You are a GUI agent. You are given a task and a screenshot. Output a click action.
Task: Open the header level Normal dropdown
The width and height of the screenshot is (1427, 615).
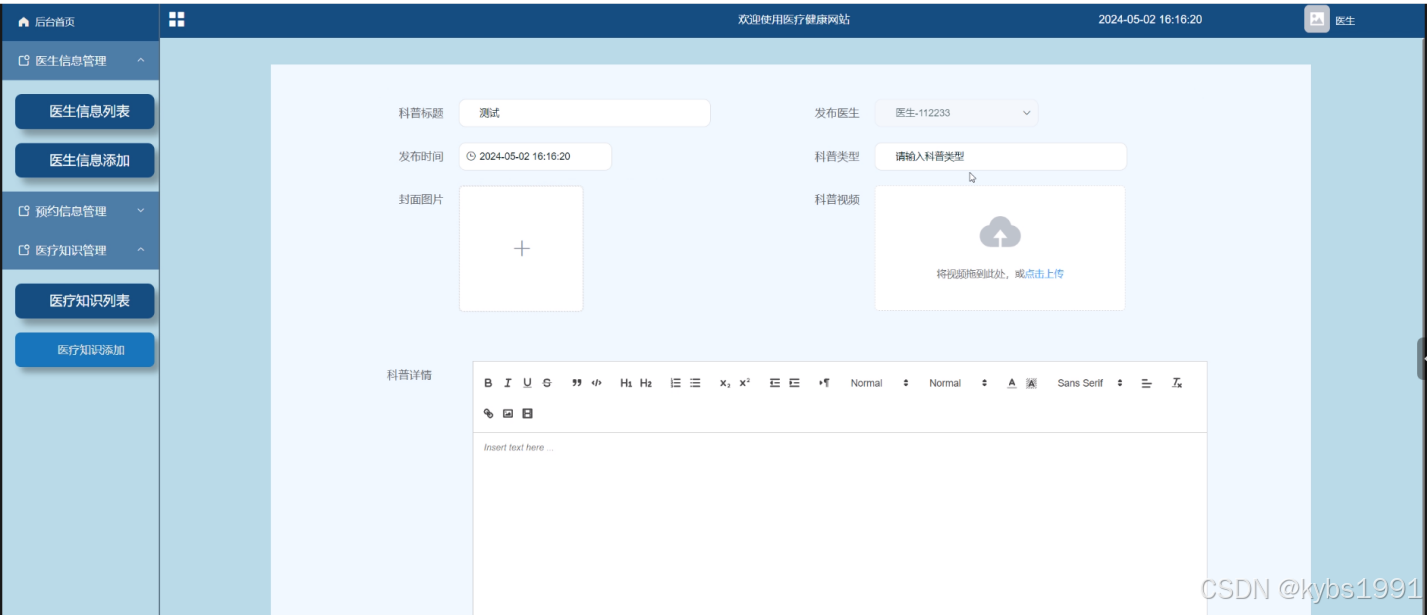(958, 383)
